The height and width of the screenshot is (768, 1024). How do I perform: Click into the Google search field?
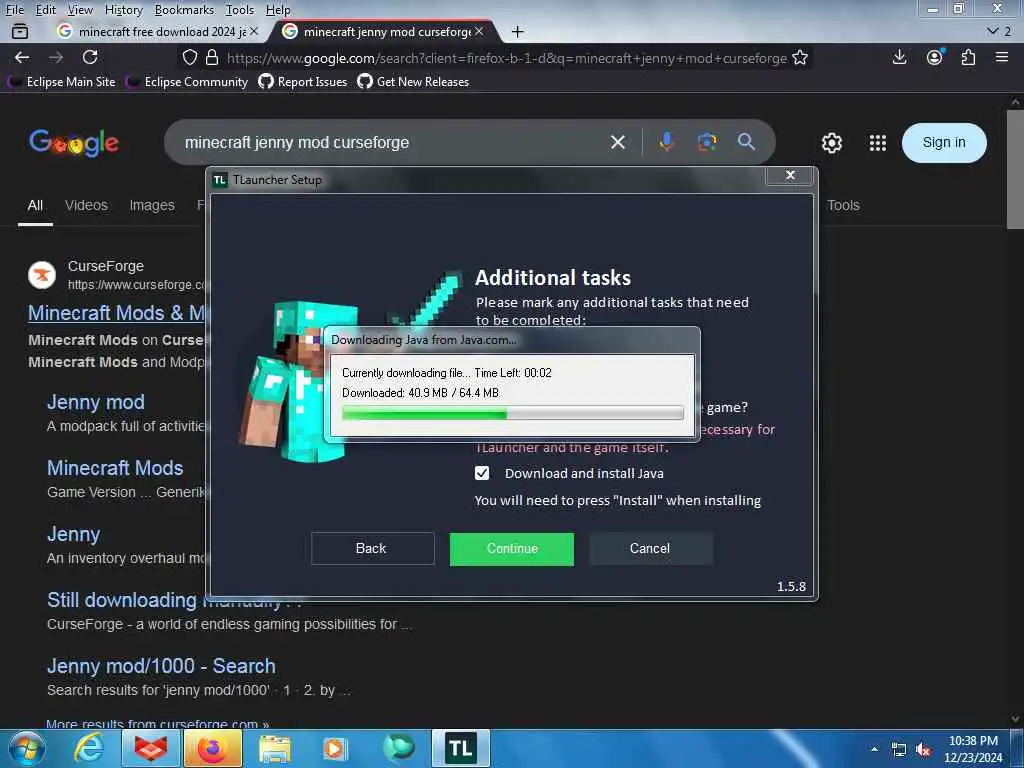pyautogui.click(x=392, y=142)
